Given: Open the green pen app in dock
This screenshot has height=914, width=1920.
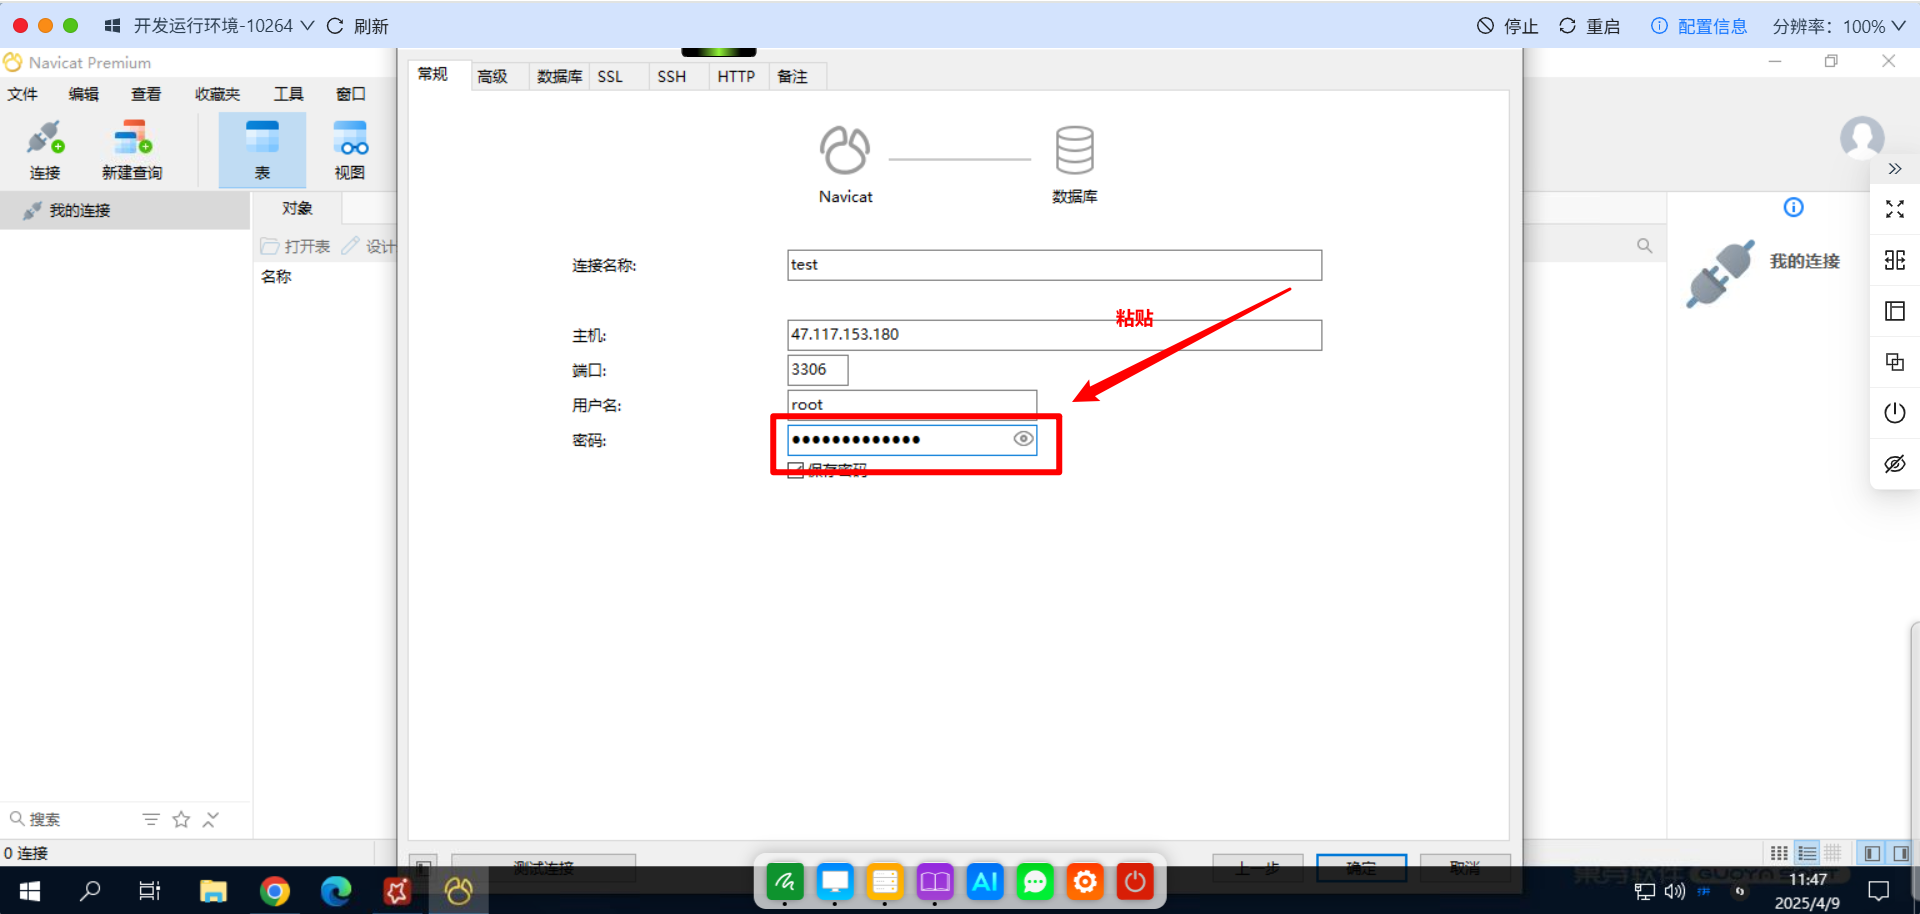Looking at the screenshot, I should 785,881.
